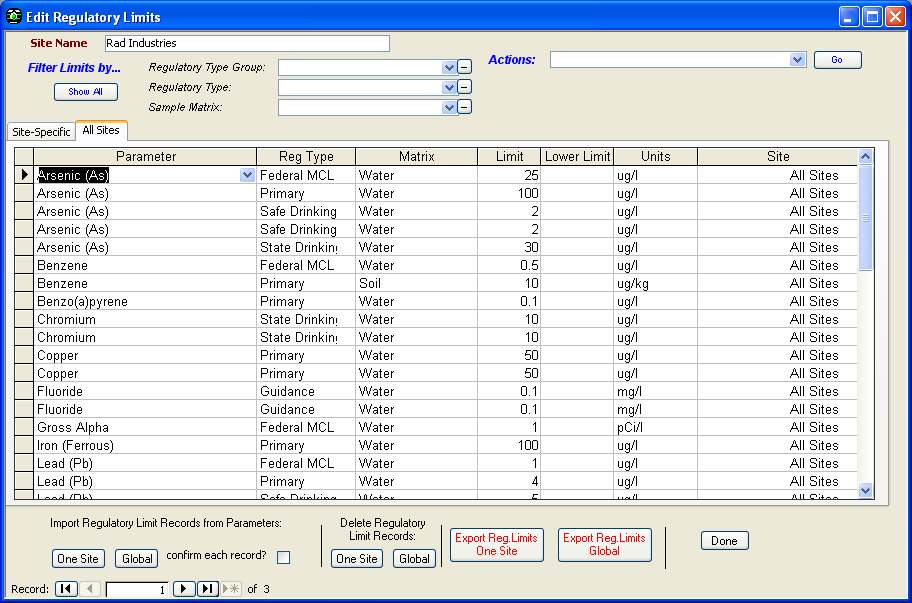Delete limit records using Global button

414,559
